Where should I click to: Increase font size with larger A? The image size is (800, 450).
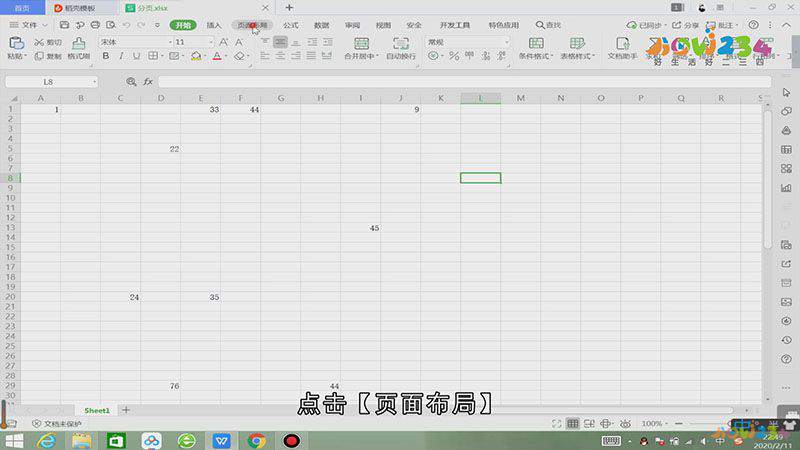(x=223, y=42)
